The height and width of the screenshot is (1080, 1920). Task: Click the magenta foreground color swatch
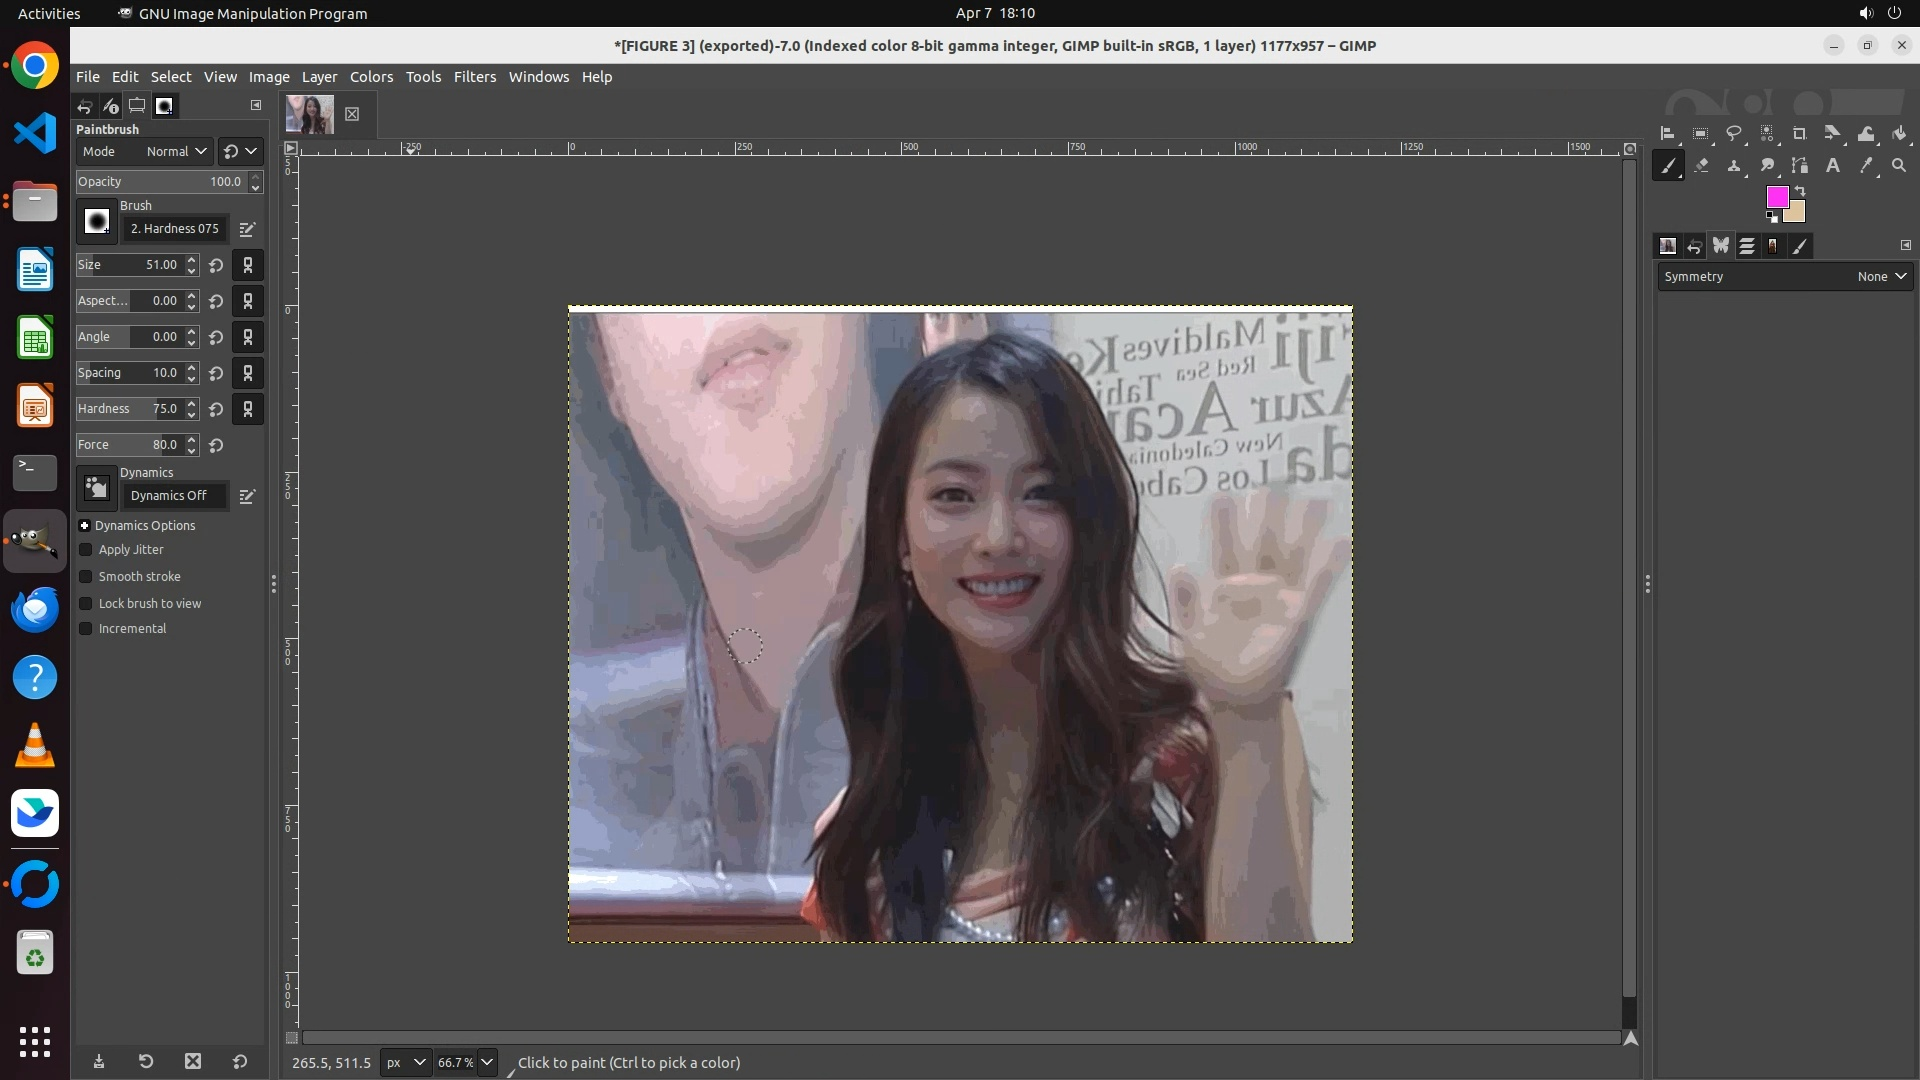click(x=1776, y=196)
